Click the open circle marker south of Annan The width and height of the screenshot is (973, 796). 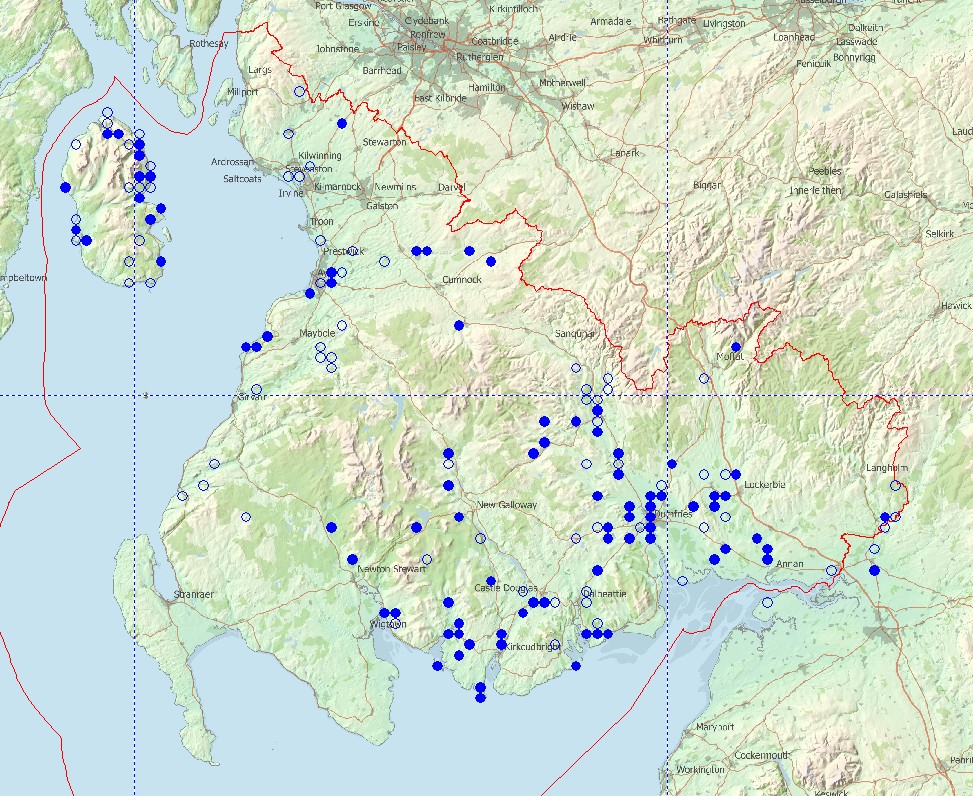[767, 602]
